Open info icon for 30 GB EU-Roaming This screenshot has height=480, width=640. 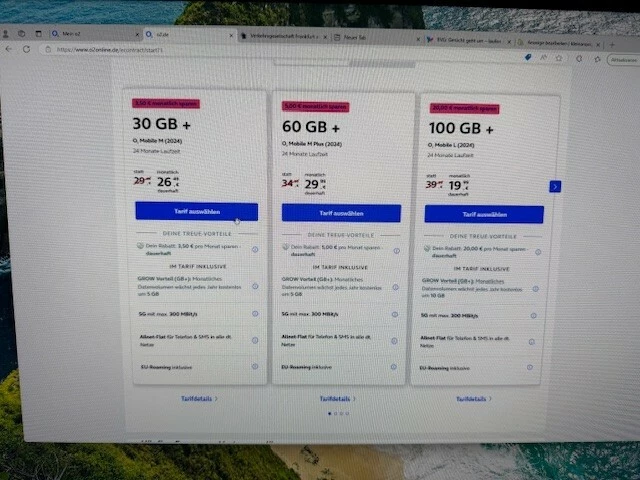(255, 366)
